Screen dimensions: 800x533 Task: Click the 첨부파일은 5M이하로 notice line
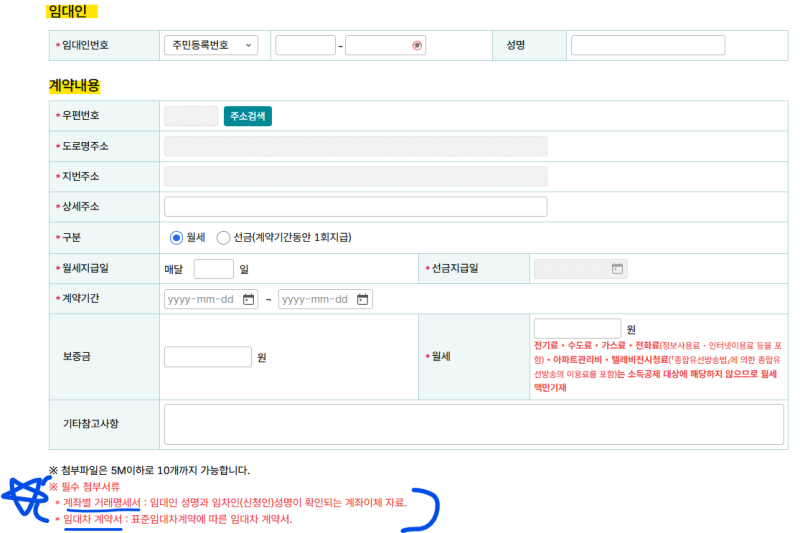149,470
